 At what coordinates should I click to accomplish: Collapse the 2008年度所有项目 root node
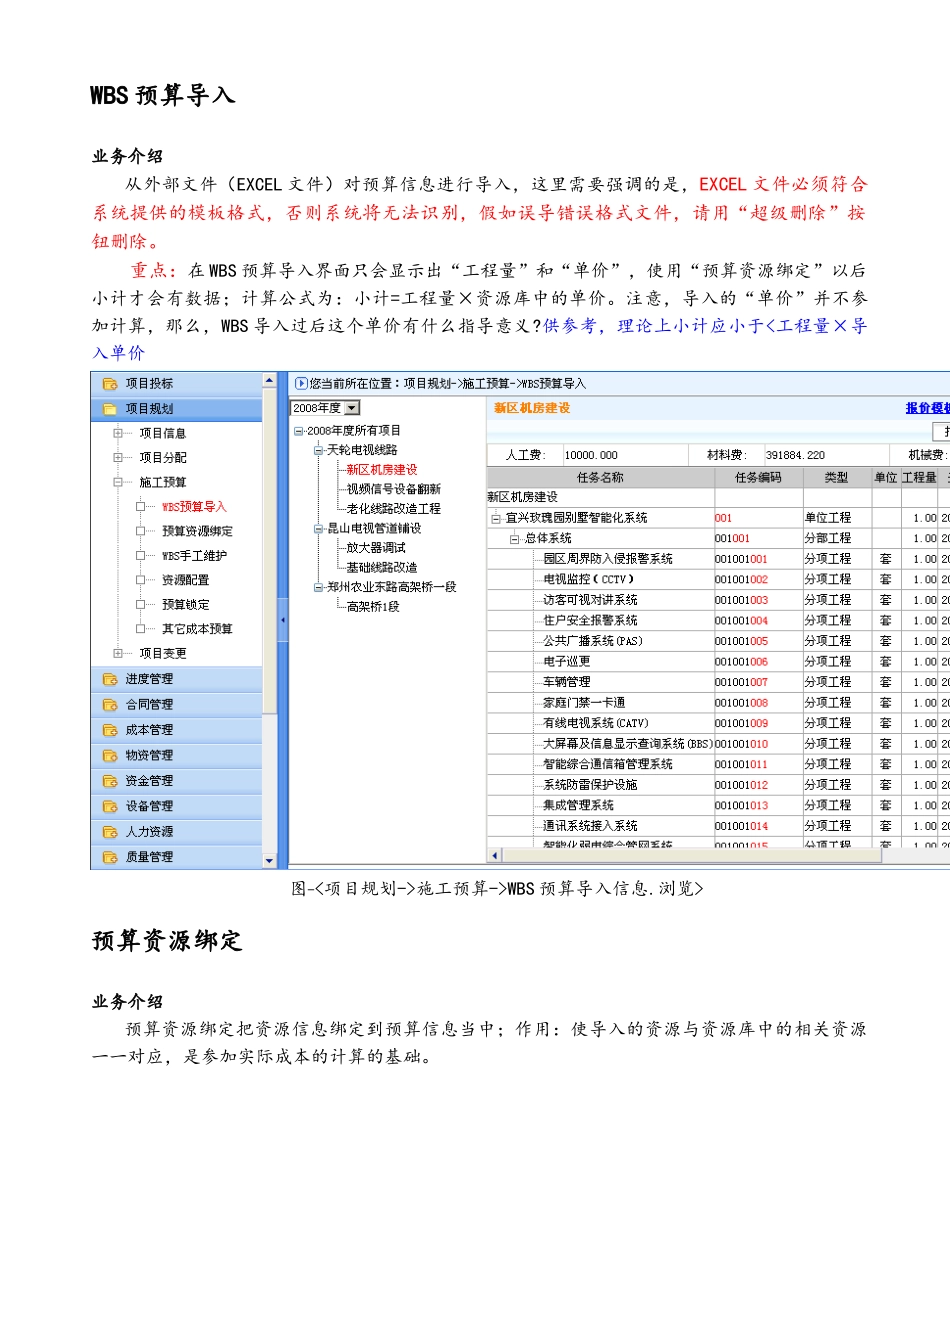[x=299, y=431]
